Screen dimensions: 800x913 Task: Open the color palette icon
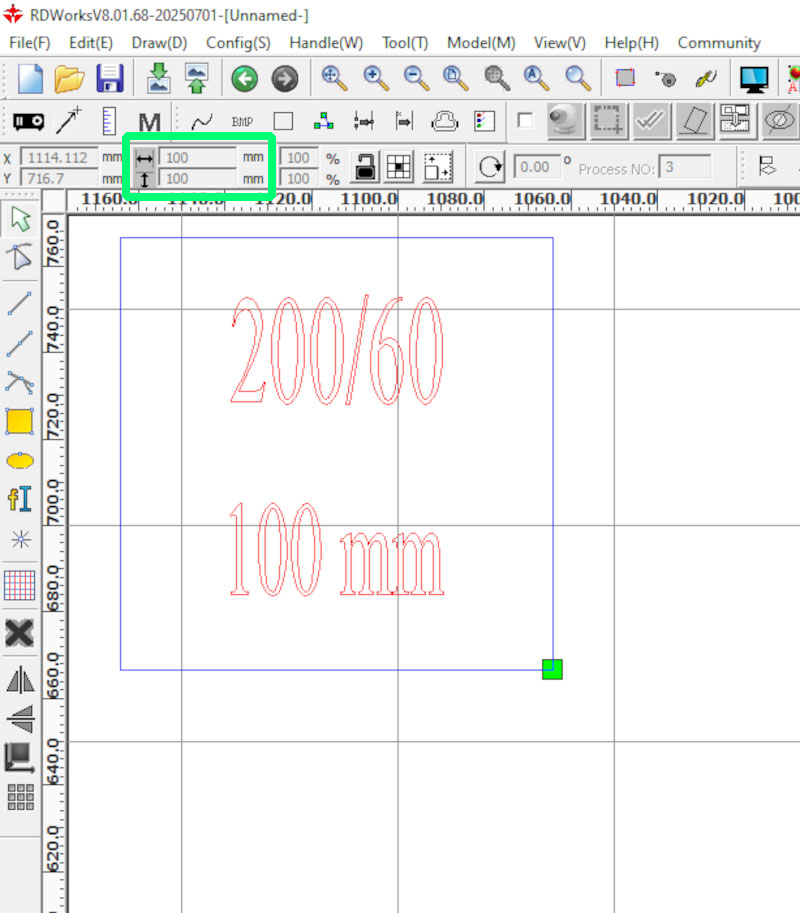click(x=484, y=120)
